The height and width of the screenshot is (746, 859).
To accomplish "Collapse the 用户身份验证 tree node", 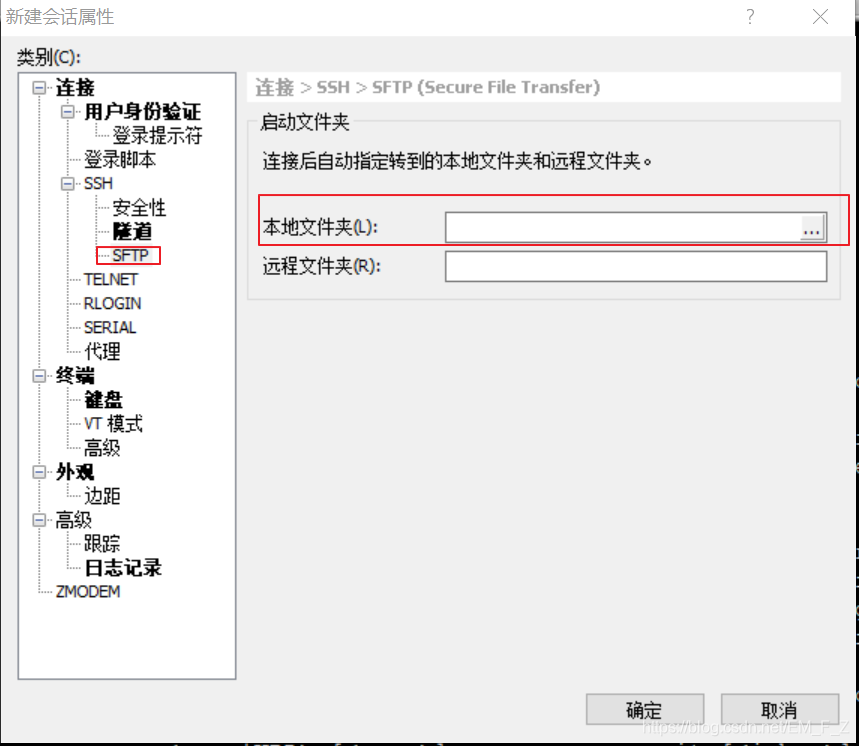I will pos(67,112).
